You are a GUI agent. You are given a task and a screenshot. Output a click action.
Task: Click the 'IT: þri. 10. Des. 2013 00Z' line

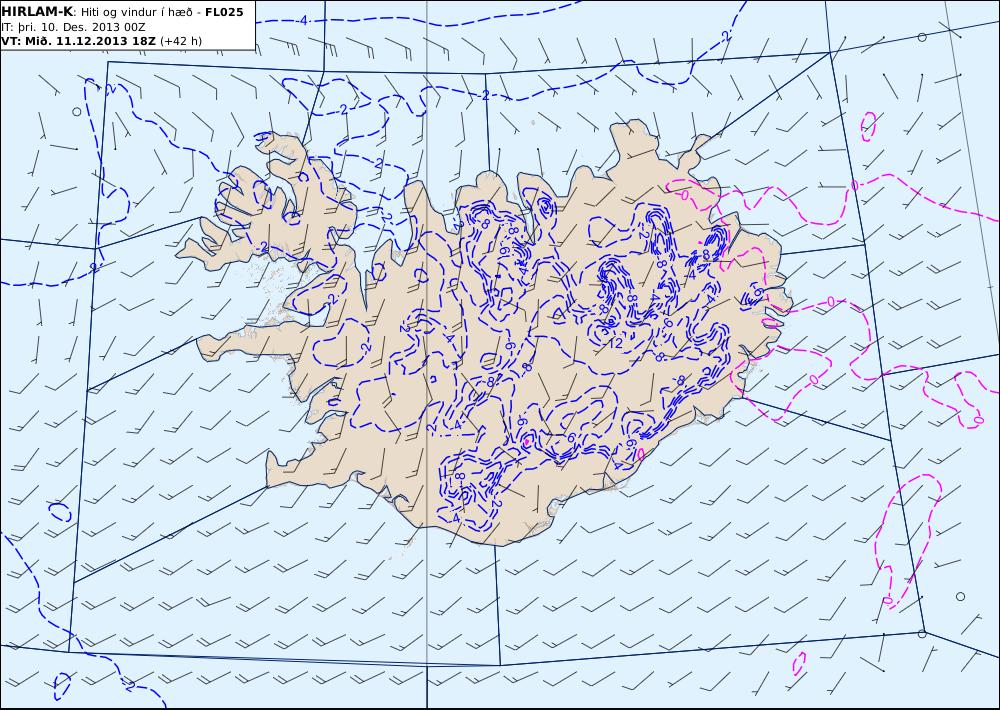pyautogui.click(x=73, y=27)
